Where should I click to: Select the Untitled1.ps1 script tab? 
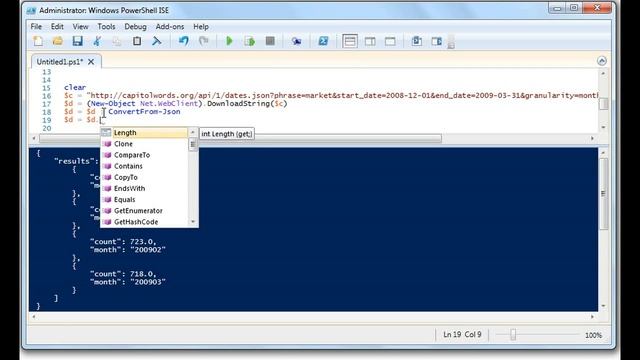click(x=60, y=62)
